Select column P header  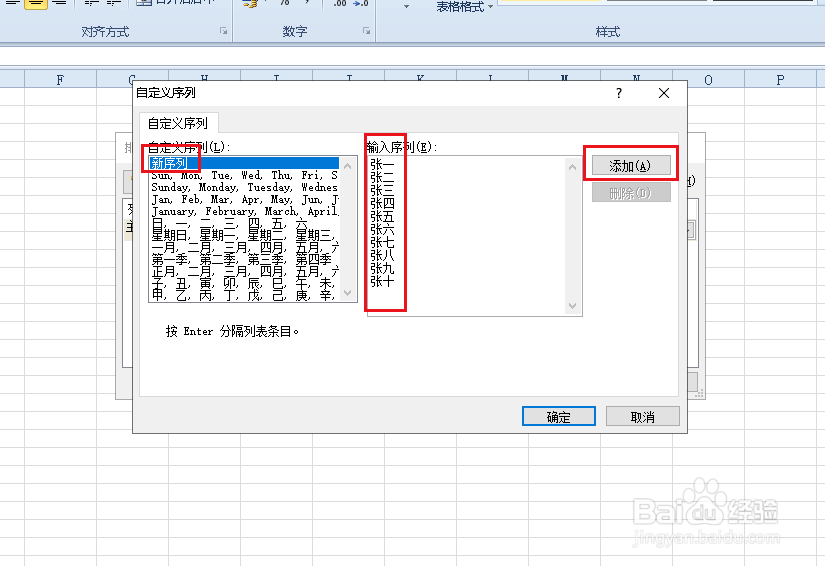coord(780,79)
